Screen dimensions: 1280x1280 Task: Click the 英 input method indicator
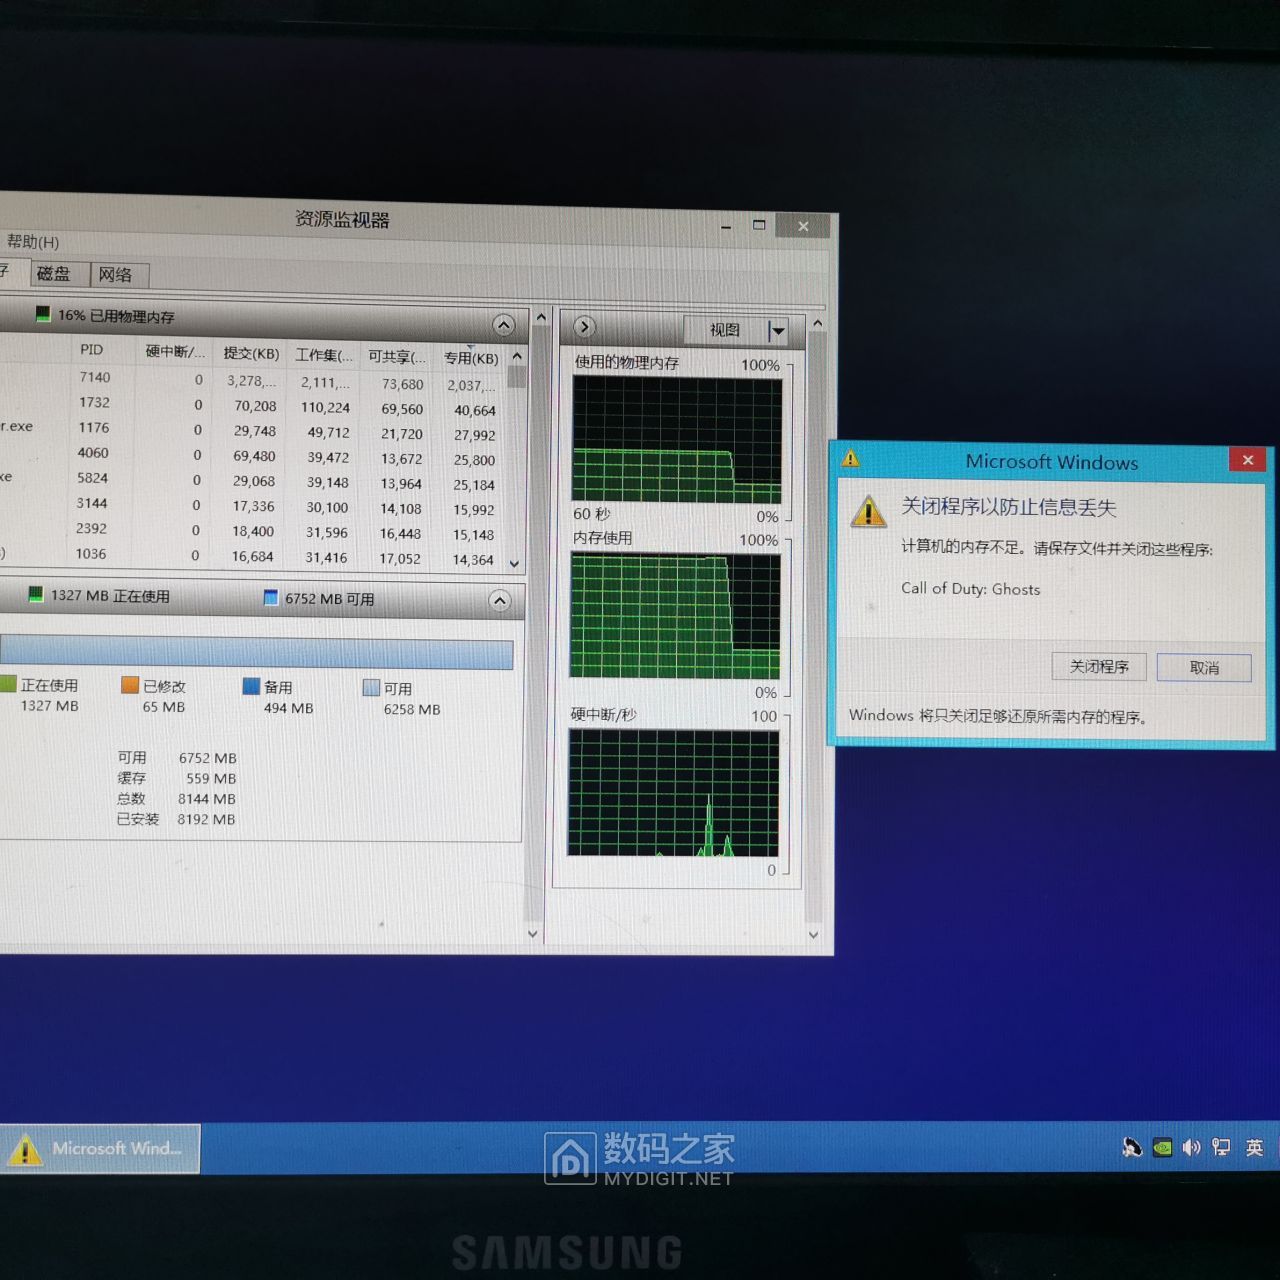(x=1254, y=1148)
